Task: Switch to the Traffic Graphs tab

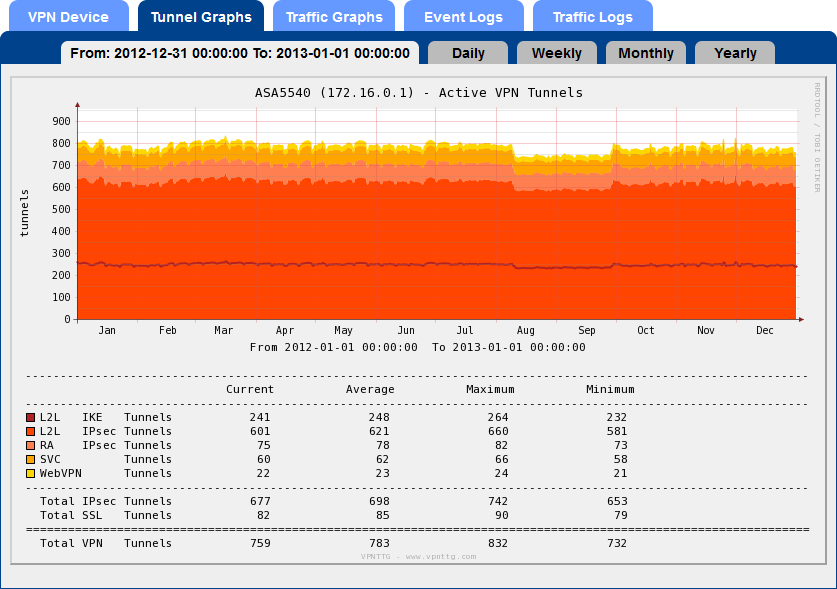Action: point(334,17)
